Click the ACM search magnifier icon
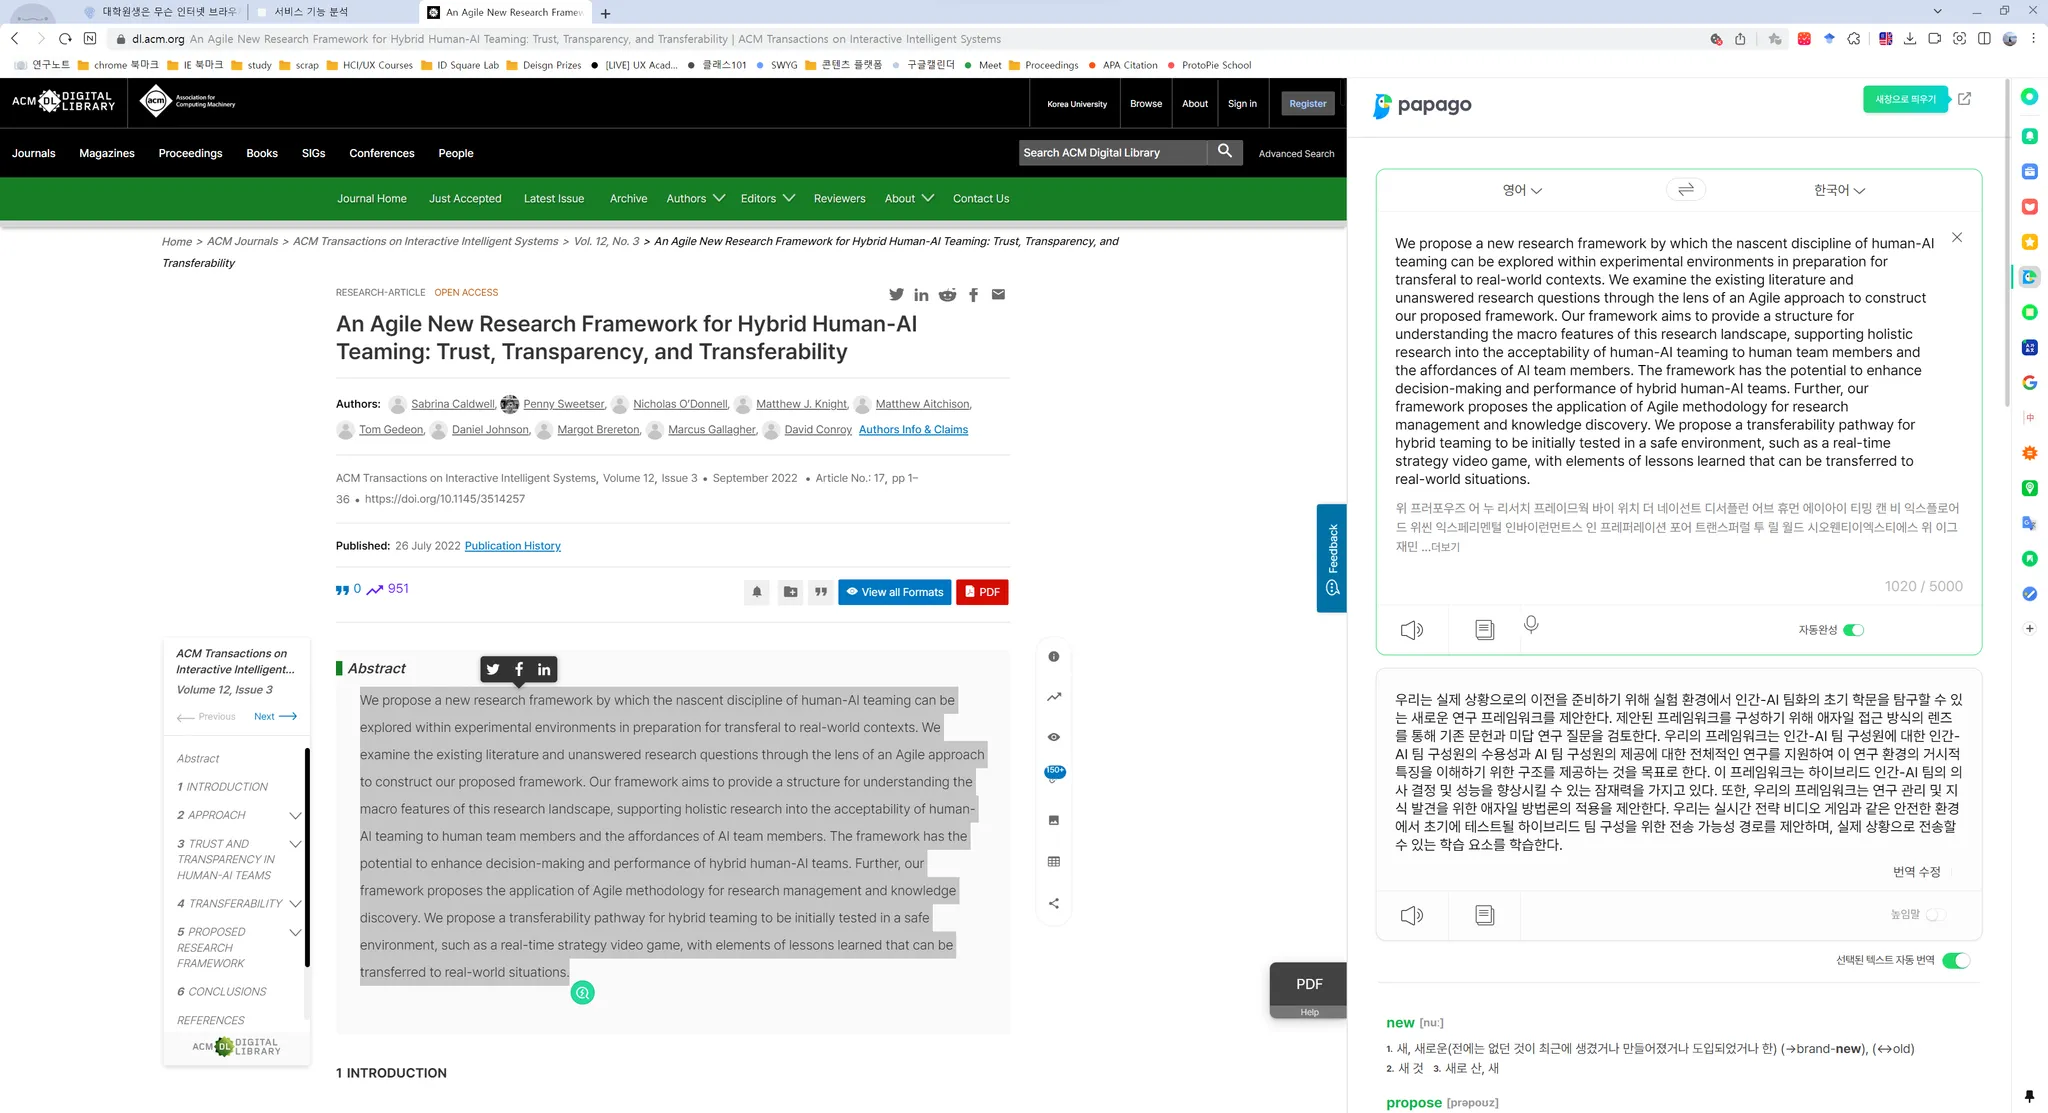The image size is (2048, 1113). pos(1224,152)
